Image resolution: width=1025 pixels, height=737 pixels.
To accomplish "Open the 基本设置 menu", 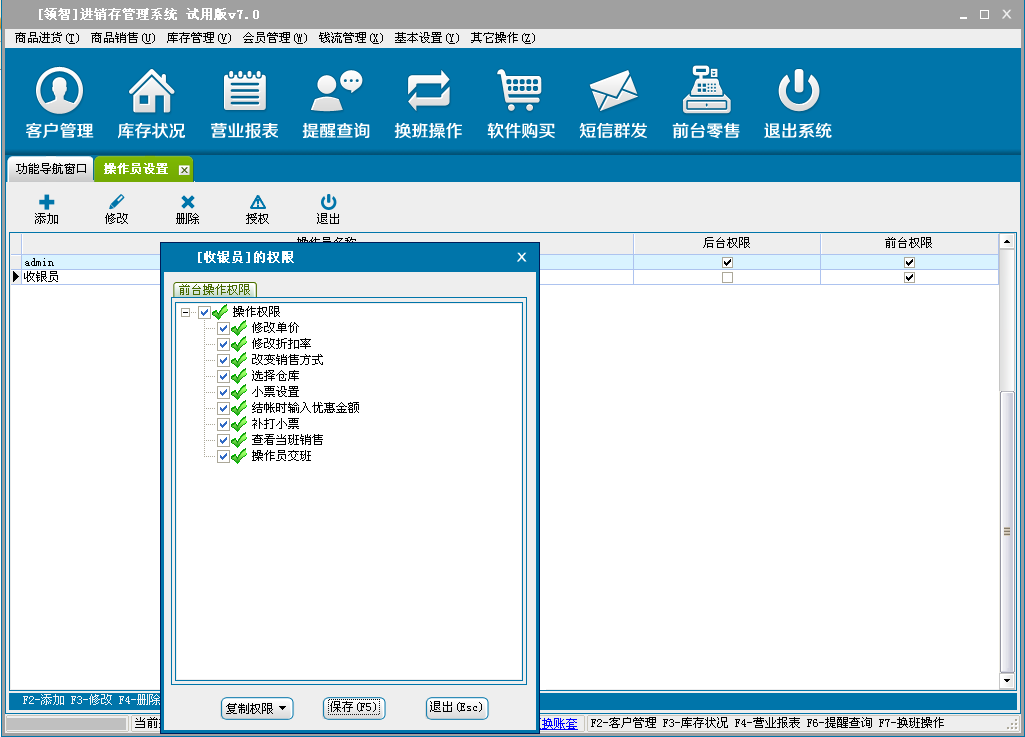I will 426,38.
